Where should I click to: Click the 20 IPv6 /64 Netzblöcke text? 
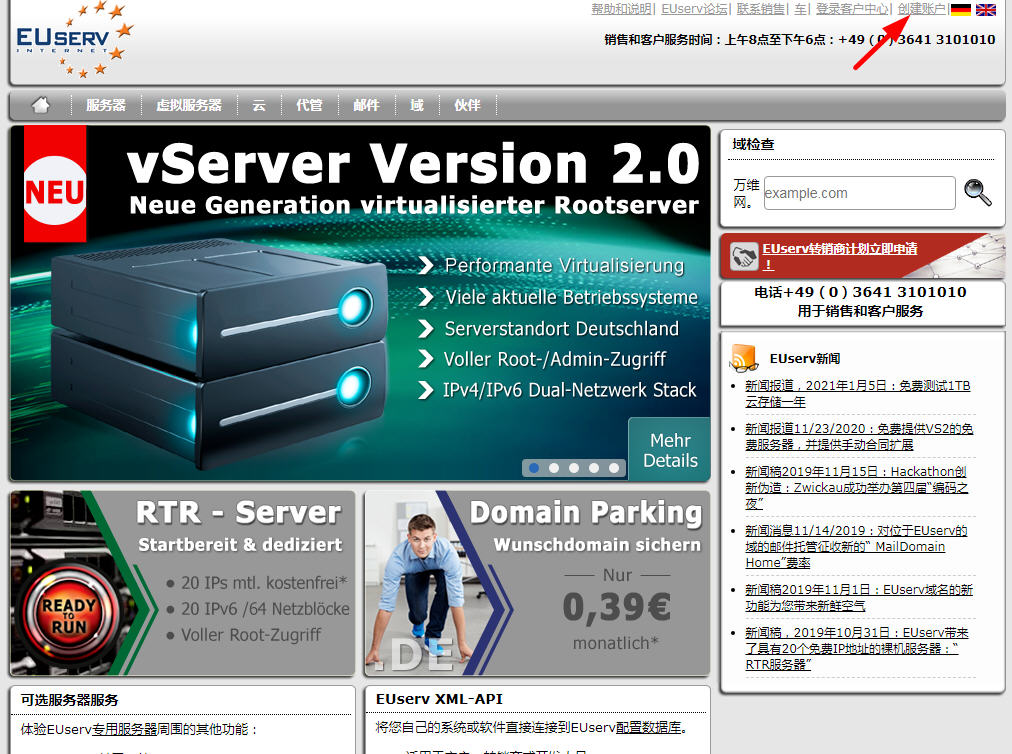(x=265, y=609)
